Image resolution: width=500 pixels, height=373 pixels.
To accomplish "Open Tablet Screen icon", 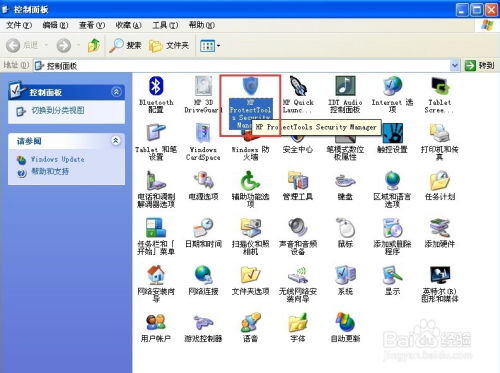I will [440, 86].
